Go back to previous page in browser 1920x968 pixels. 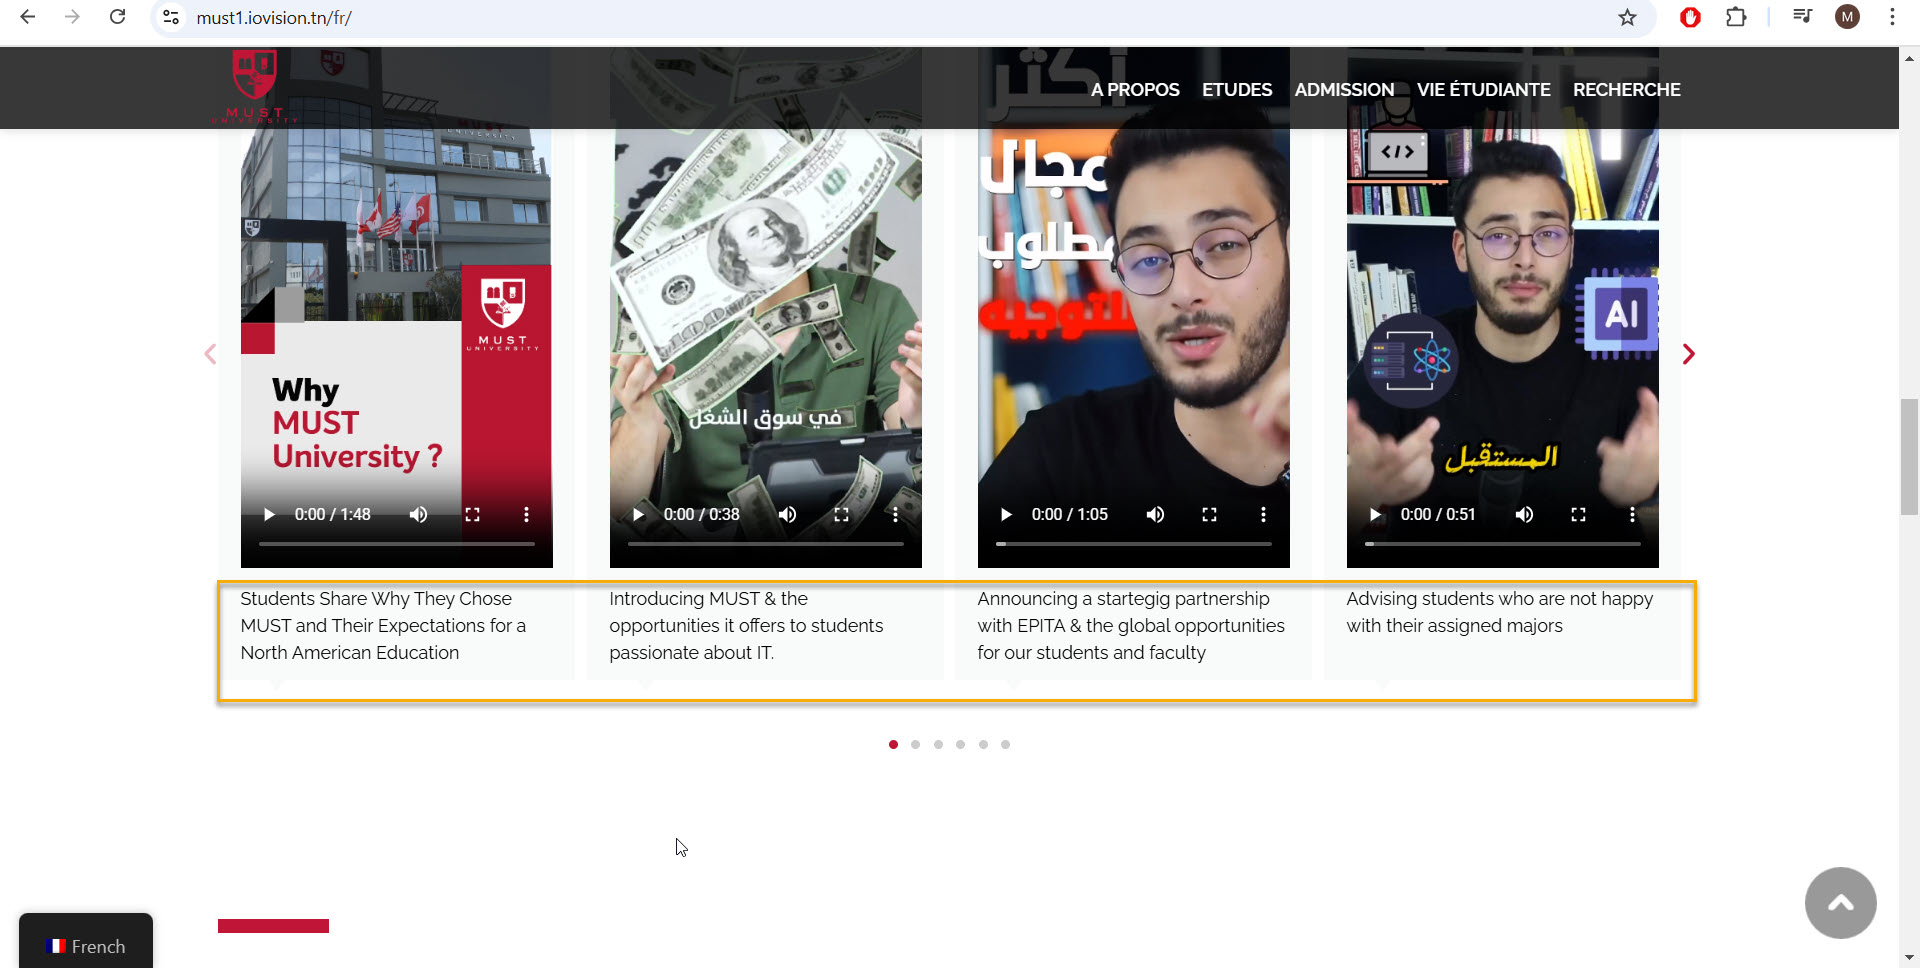(x=27, y=17)
